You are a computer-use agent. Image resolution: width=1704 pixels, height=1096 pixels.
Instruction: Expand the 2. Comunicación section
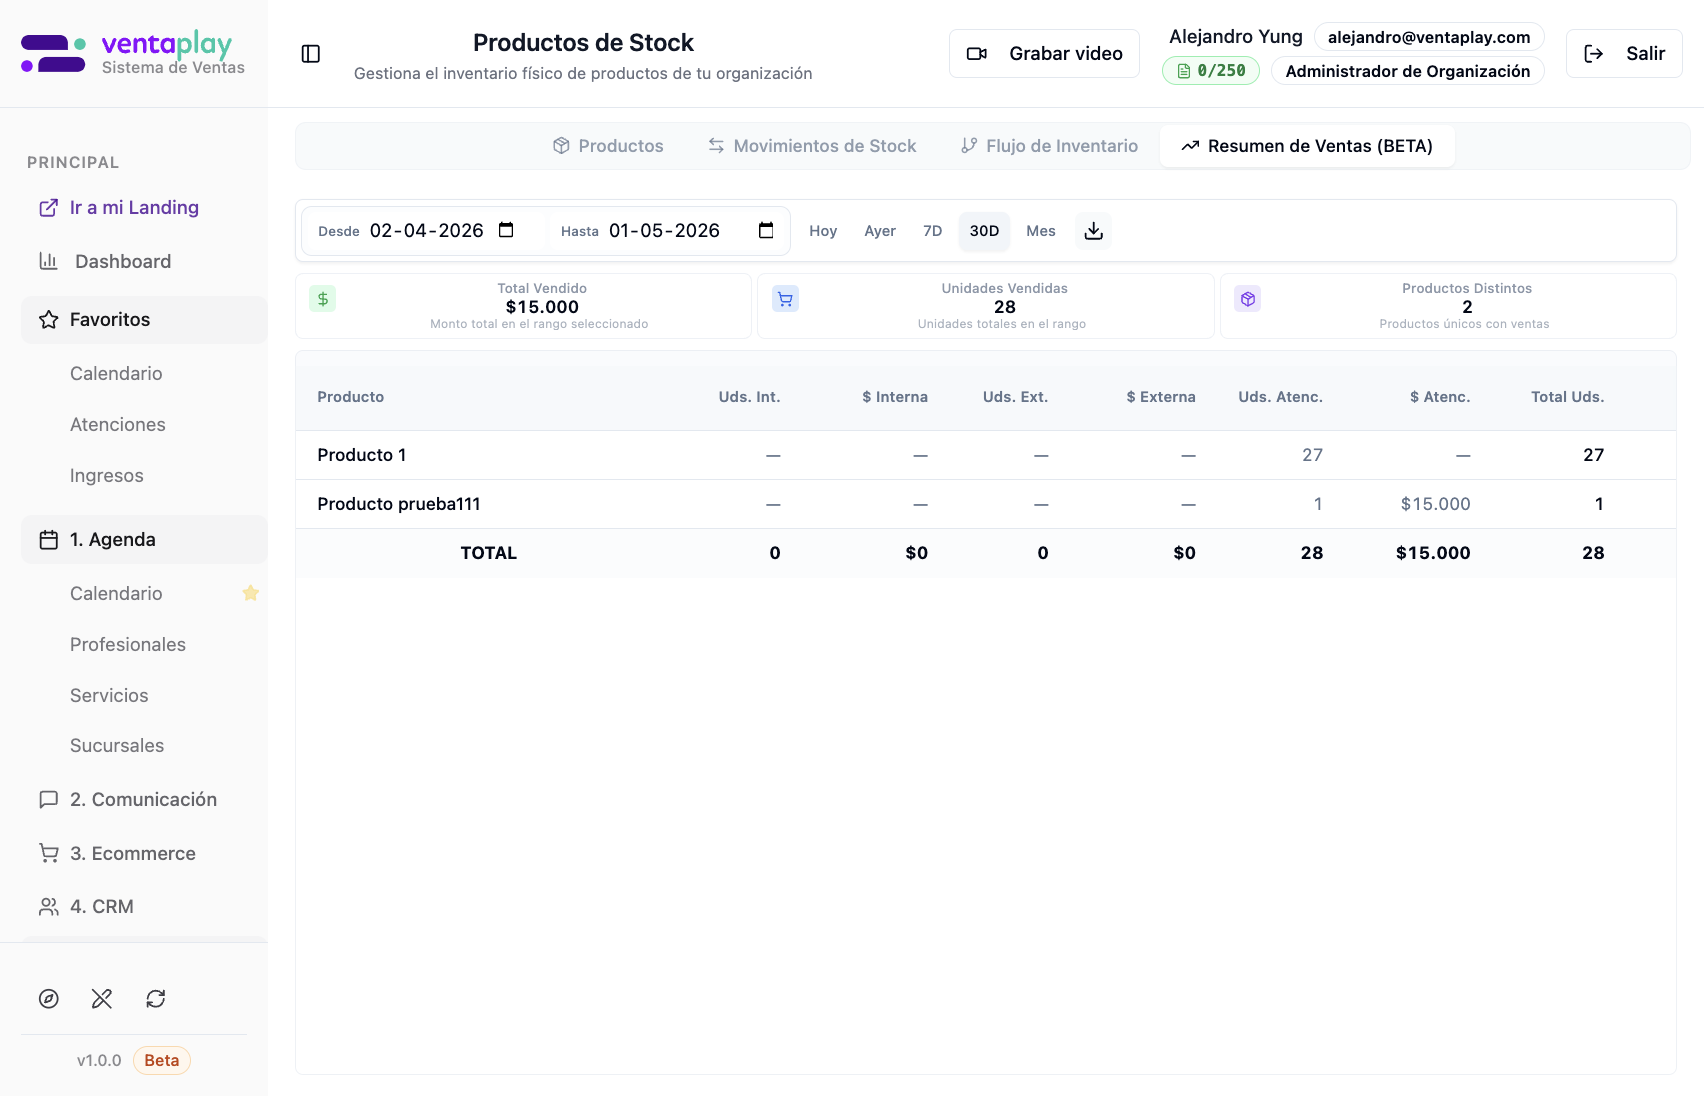click(144, 800)
